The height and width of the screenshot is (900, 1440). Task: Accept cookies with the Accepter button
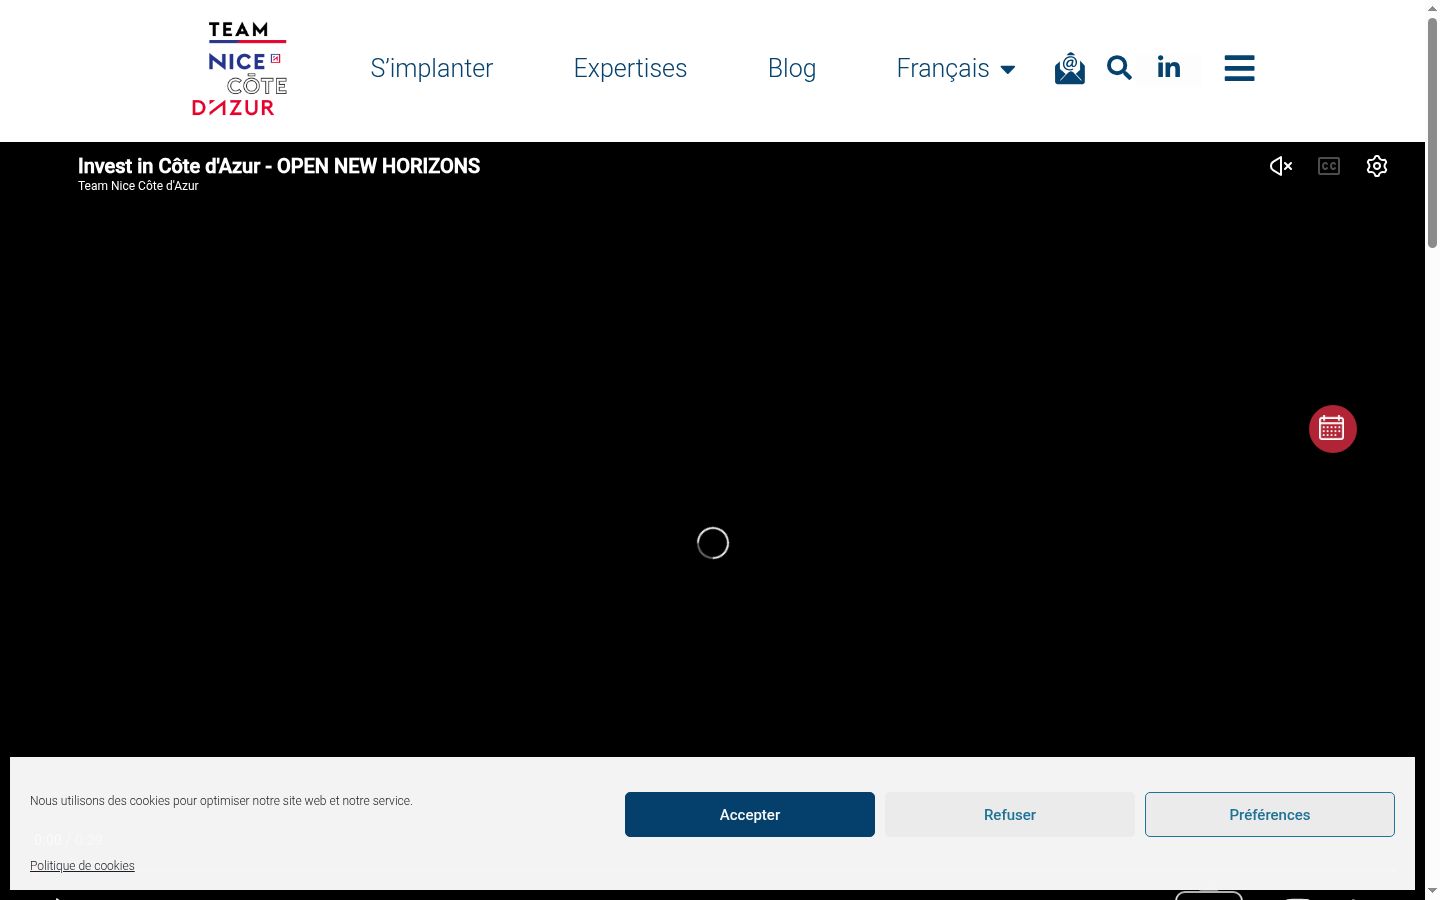[x=750, y=815]
